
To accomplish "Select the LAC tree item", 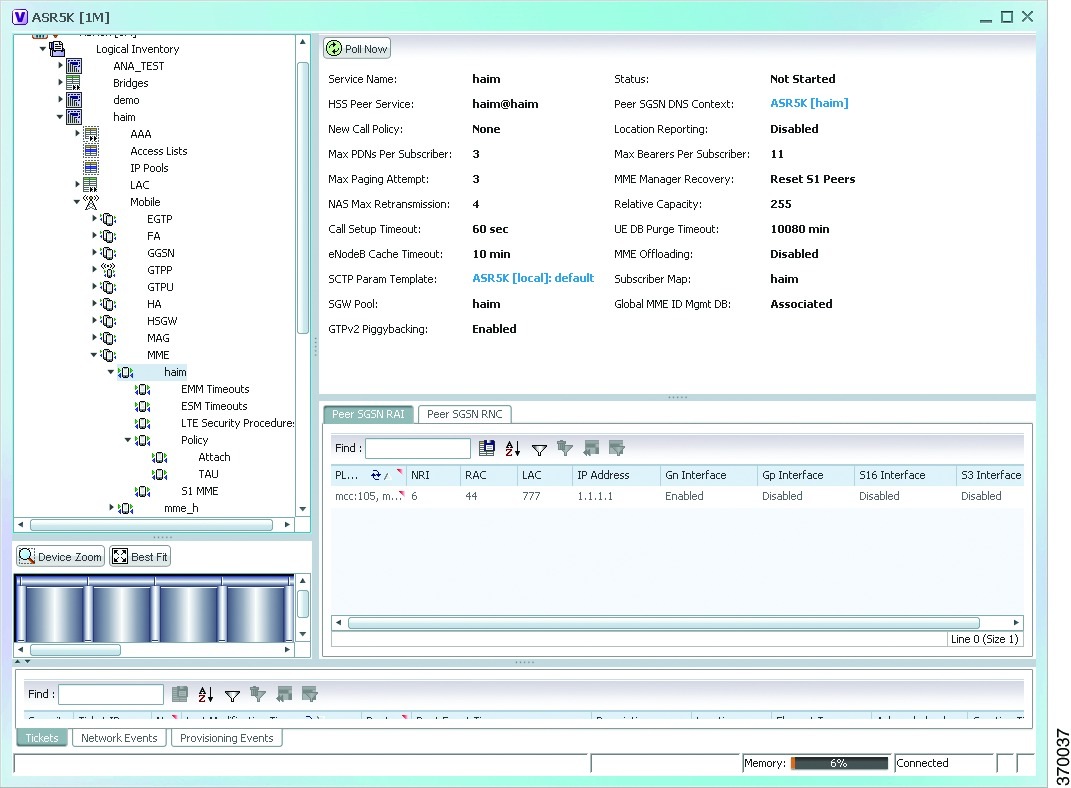I will pos(139,185).
